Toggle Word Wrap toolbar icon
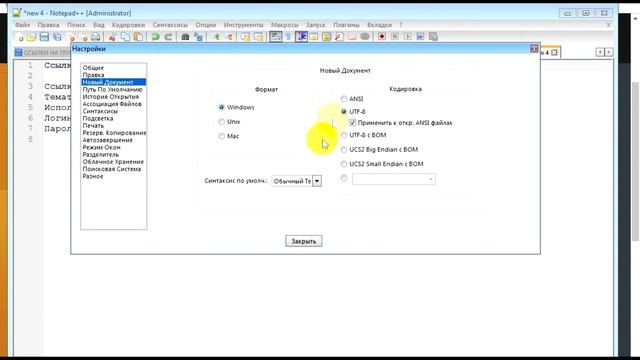The image size is (640, 360). point(276,37)
